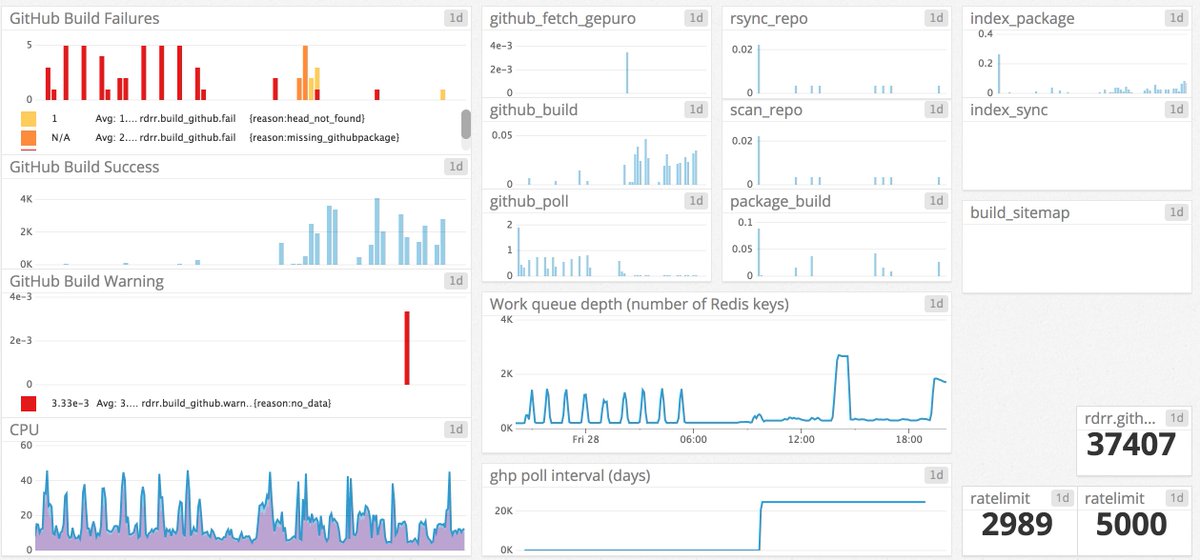
Task: Click the 3.33e-3 legend value
Action: 69,403
